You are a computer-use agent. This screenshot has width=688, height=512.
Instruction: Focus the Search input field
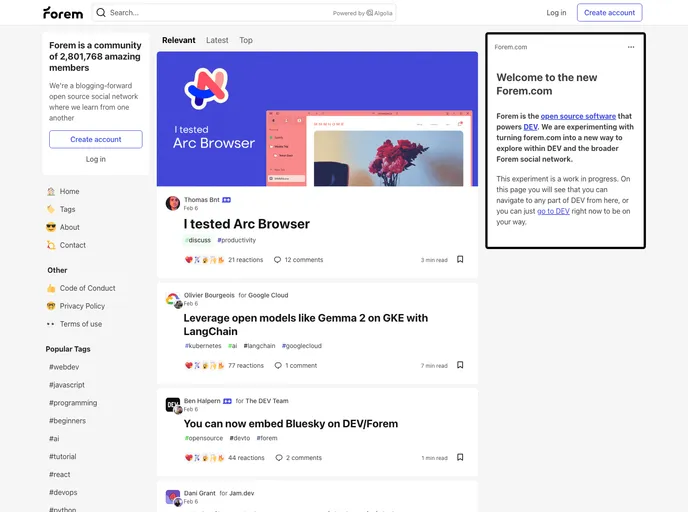point(244,13)
